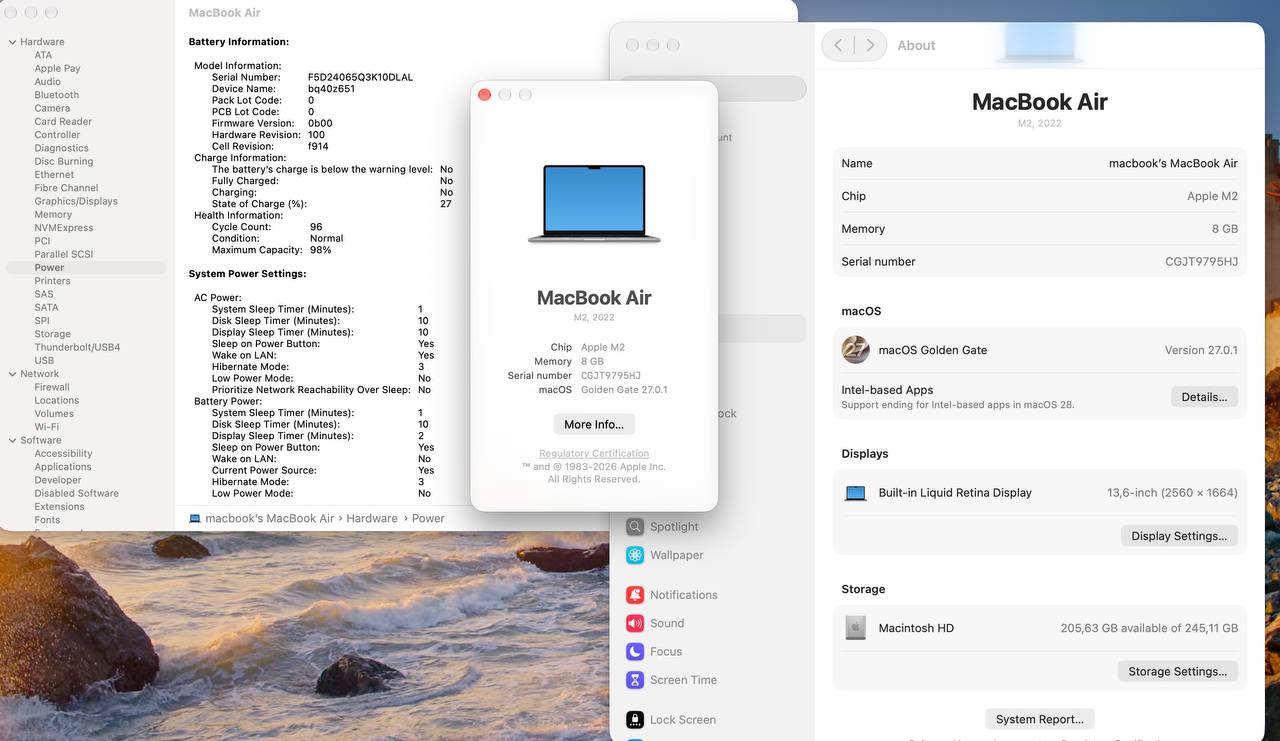This screenshot has height=741, width=1280.
Task: Collapse the Software tree section
Action: [12, 440]
